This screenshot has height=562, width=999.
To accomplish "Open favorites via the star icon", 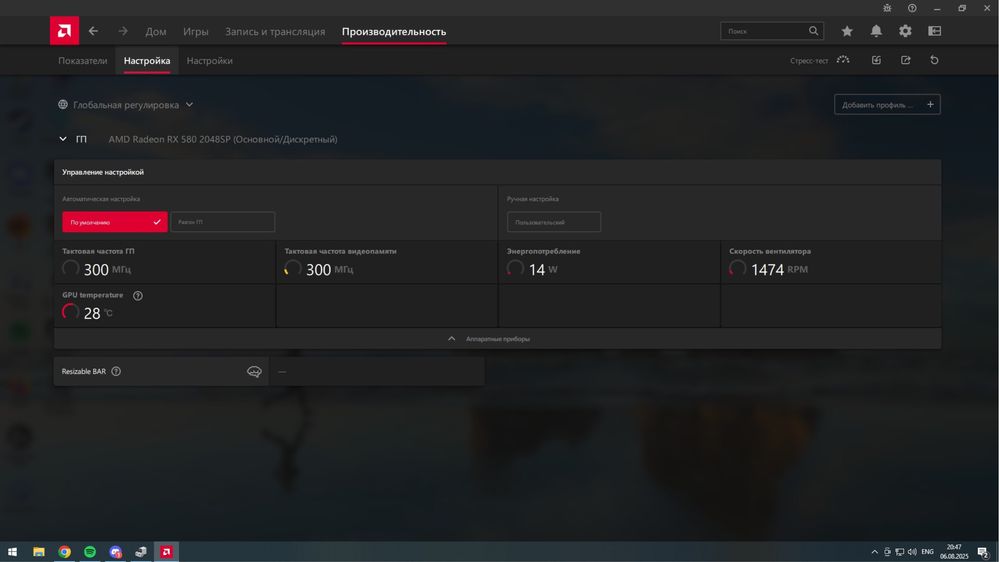I will pyautogui.click(x=847, y=31).
